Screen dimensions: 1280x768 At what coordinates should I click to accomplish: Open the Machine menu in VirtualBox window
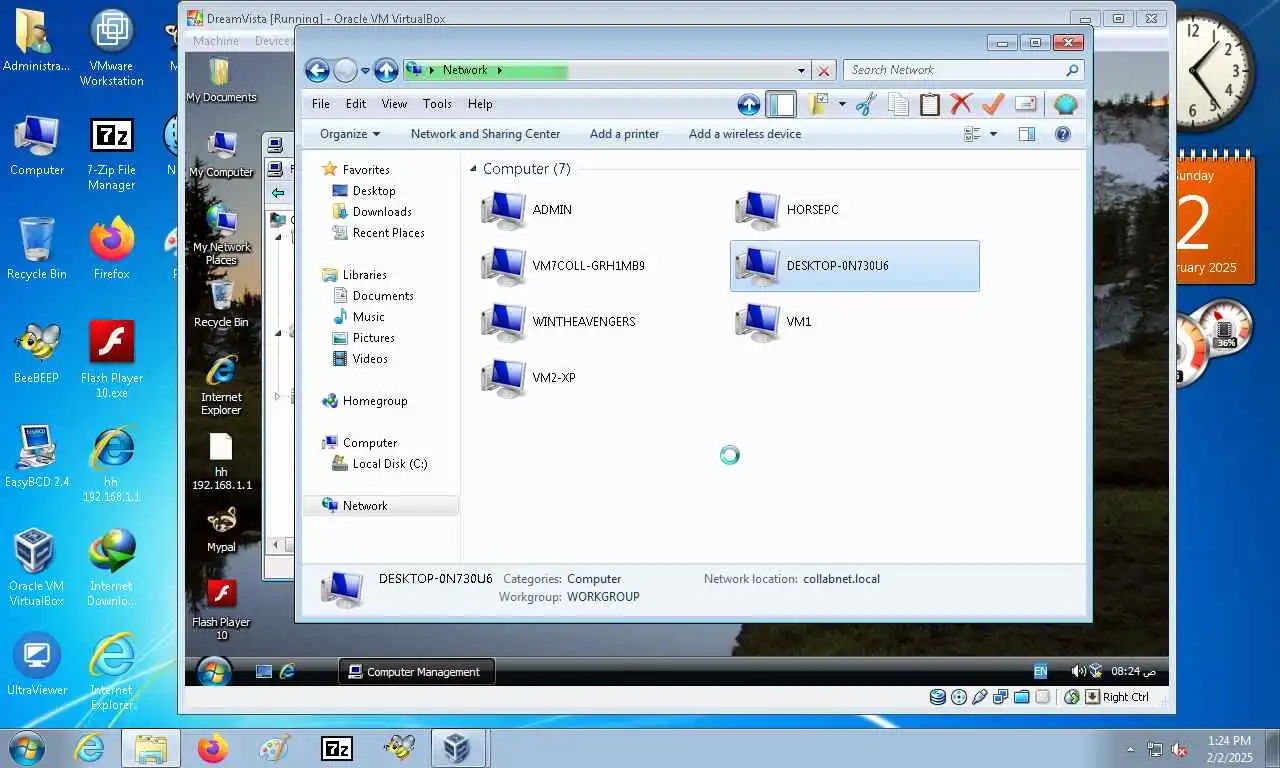click(216, 41)
